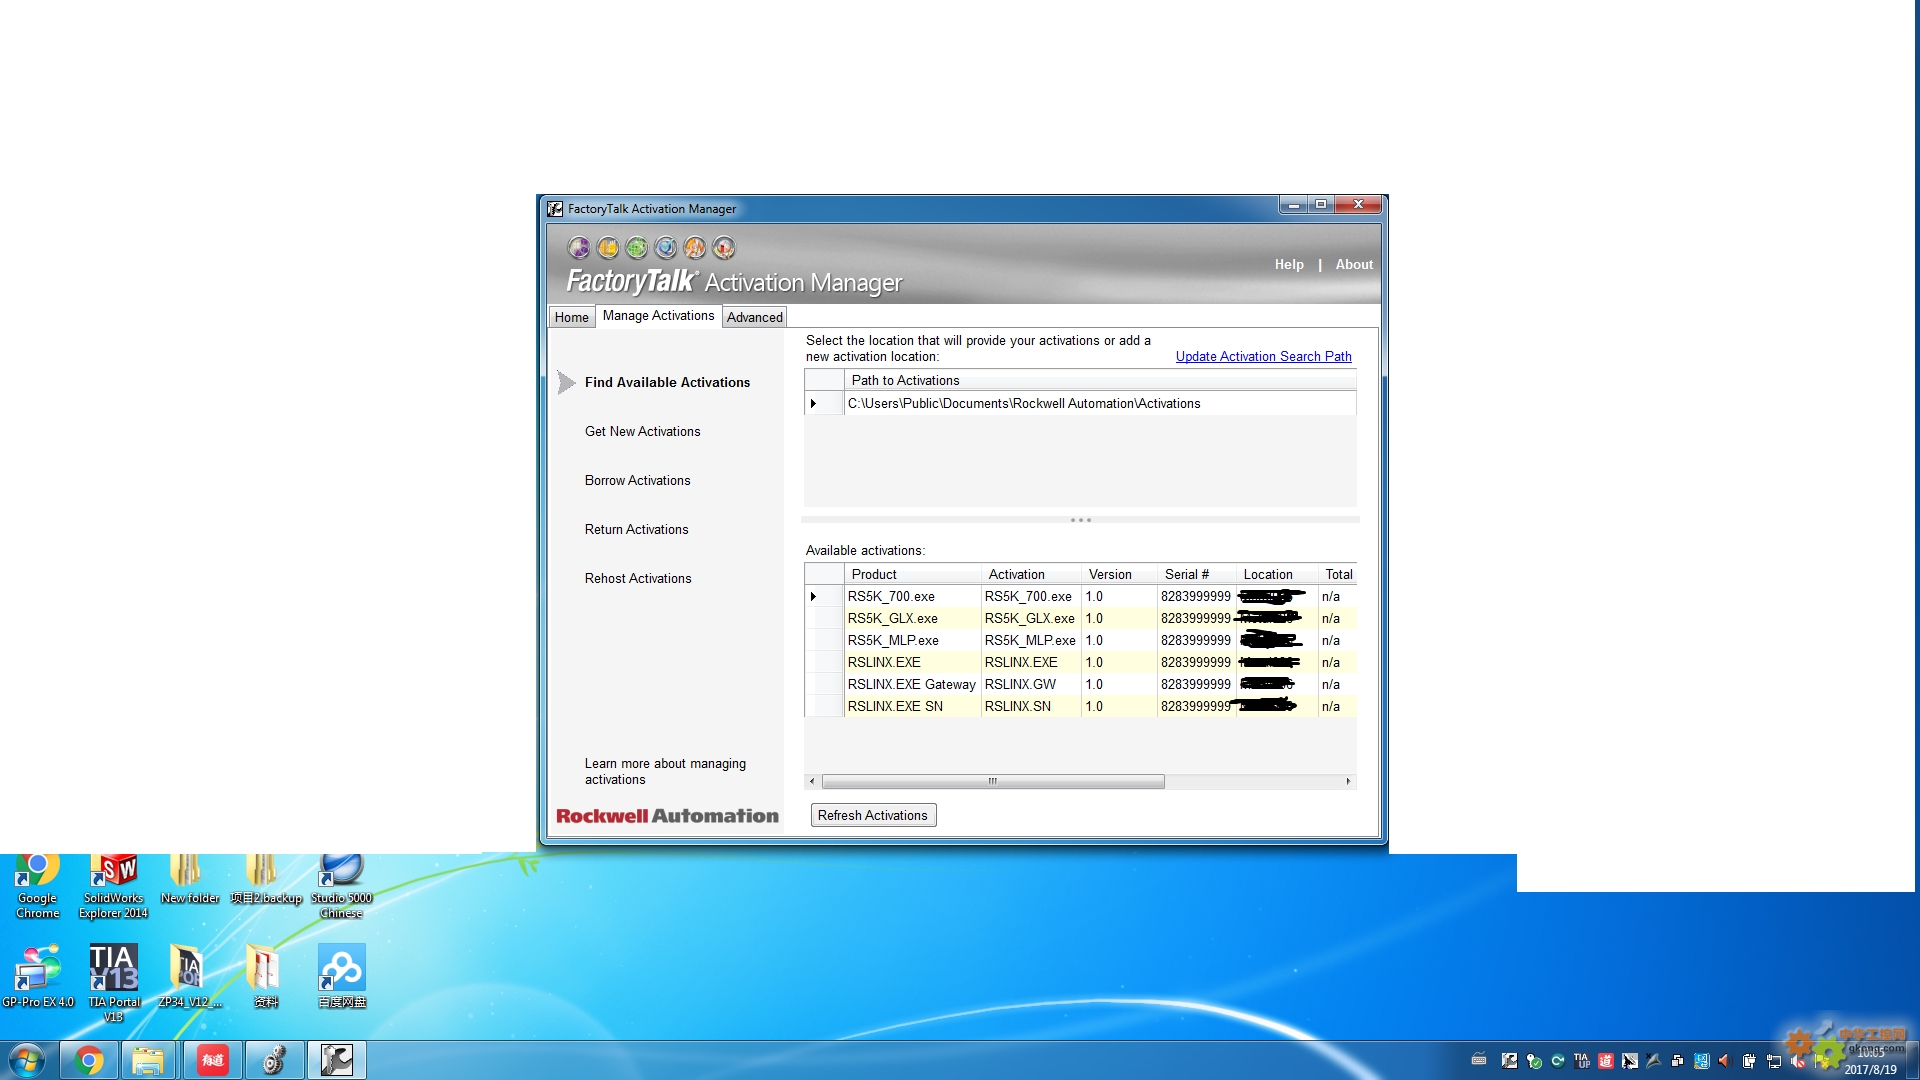Open the red 有道 app in taskbar
Viewport: 1920px width, 1080px height.
click(212, 1060)
